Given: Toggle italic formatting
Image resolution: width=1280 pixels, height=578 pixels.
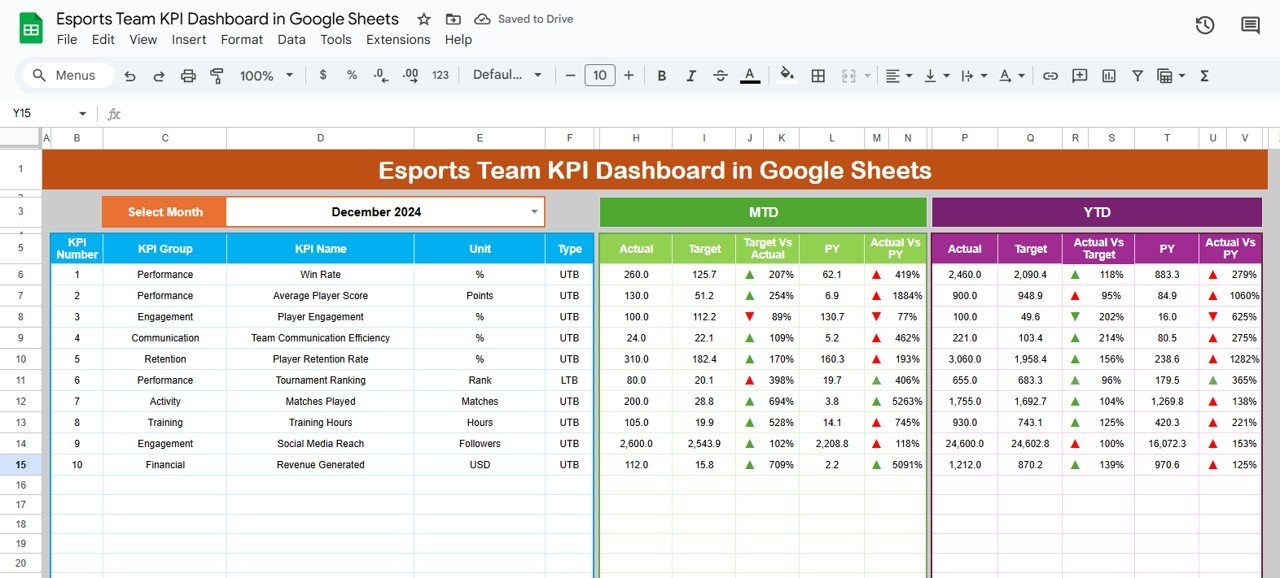Looking at the screenshot, I should coord(690,75).
